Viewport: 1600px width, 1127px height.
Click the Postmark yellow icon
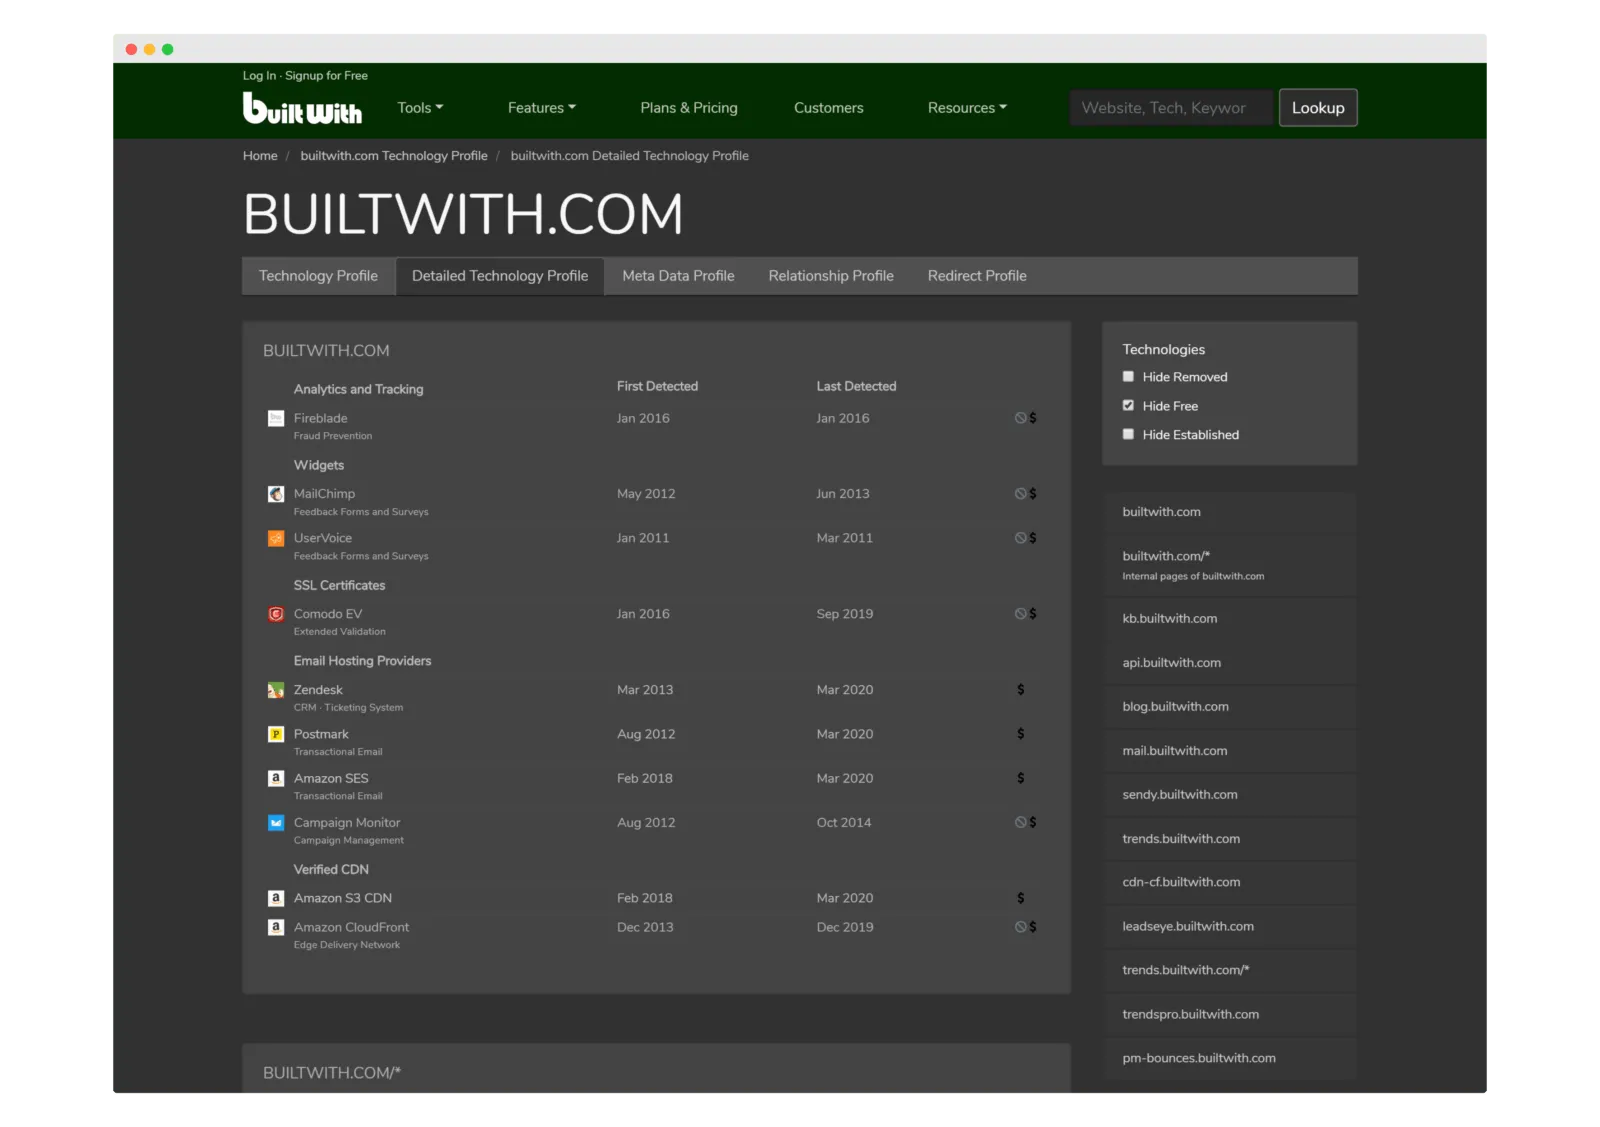(x=276, y=734)
